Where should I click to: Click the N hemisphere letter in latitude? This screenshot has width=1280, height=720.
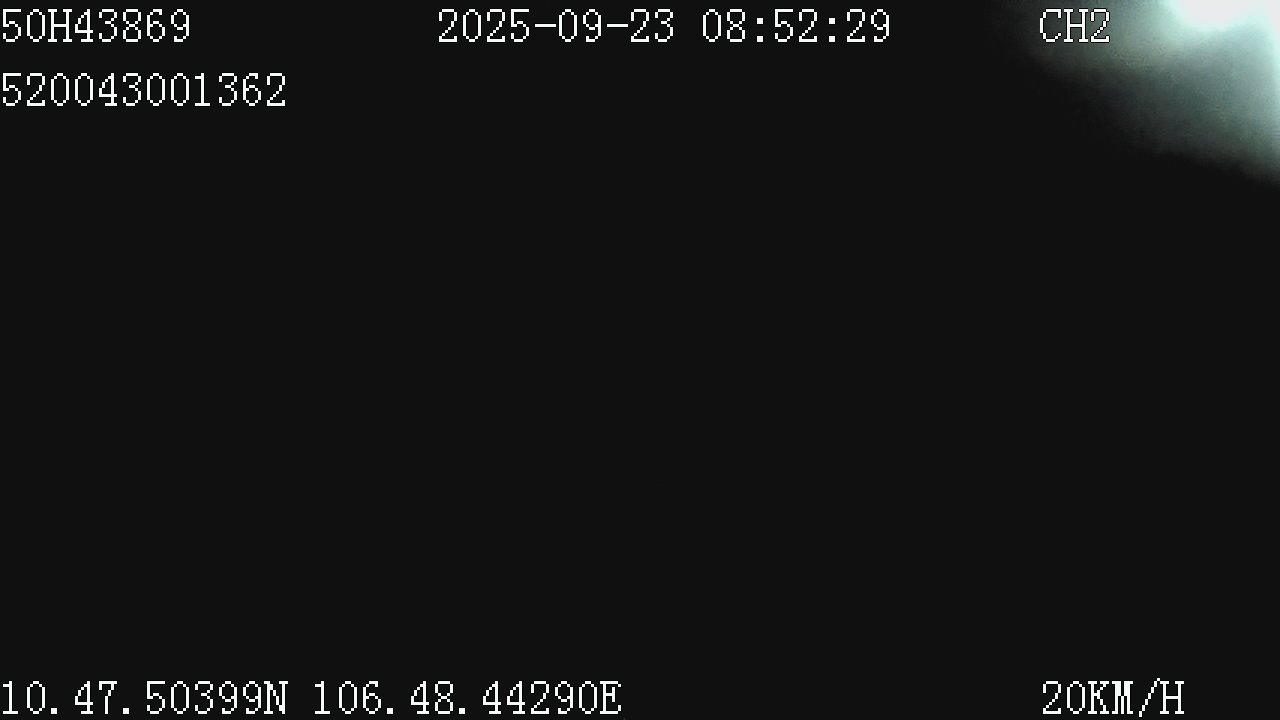pos(276,698)
